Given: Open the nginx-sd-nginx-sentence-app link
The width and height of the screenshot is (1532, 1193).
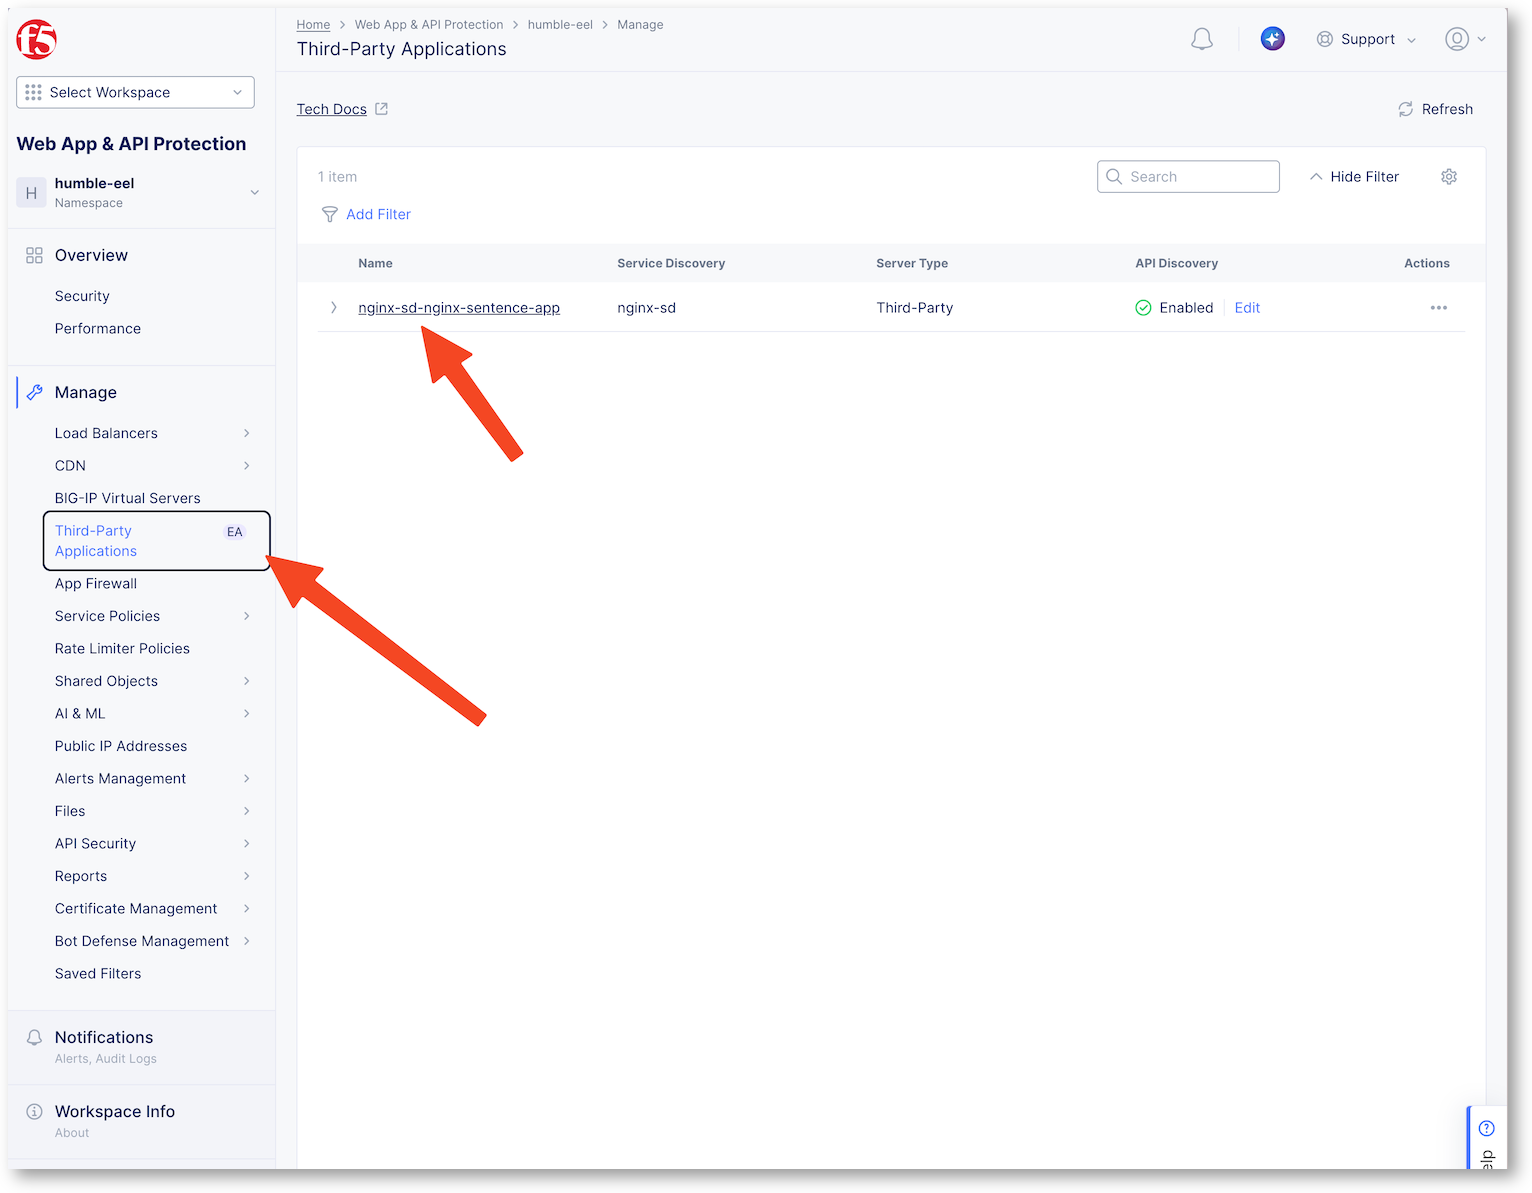Looking at the screenshot, I should 459,308.
